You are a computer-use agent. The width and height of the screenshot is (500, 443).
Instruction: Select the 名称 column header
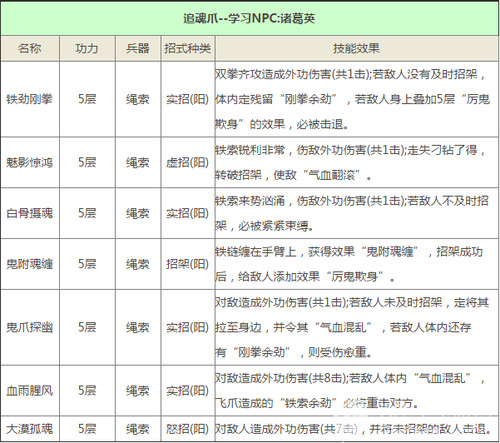click(30, 48)
